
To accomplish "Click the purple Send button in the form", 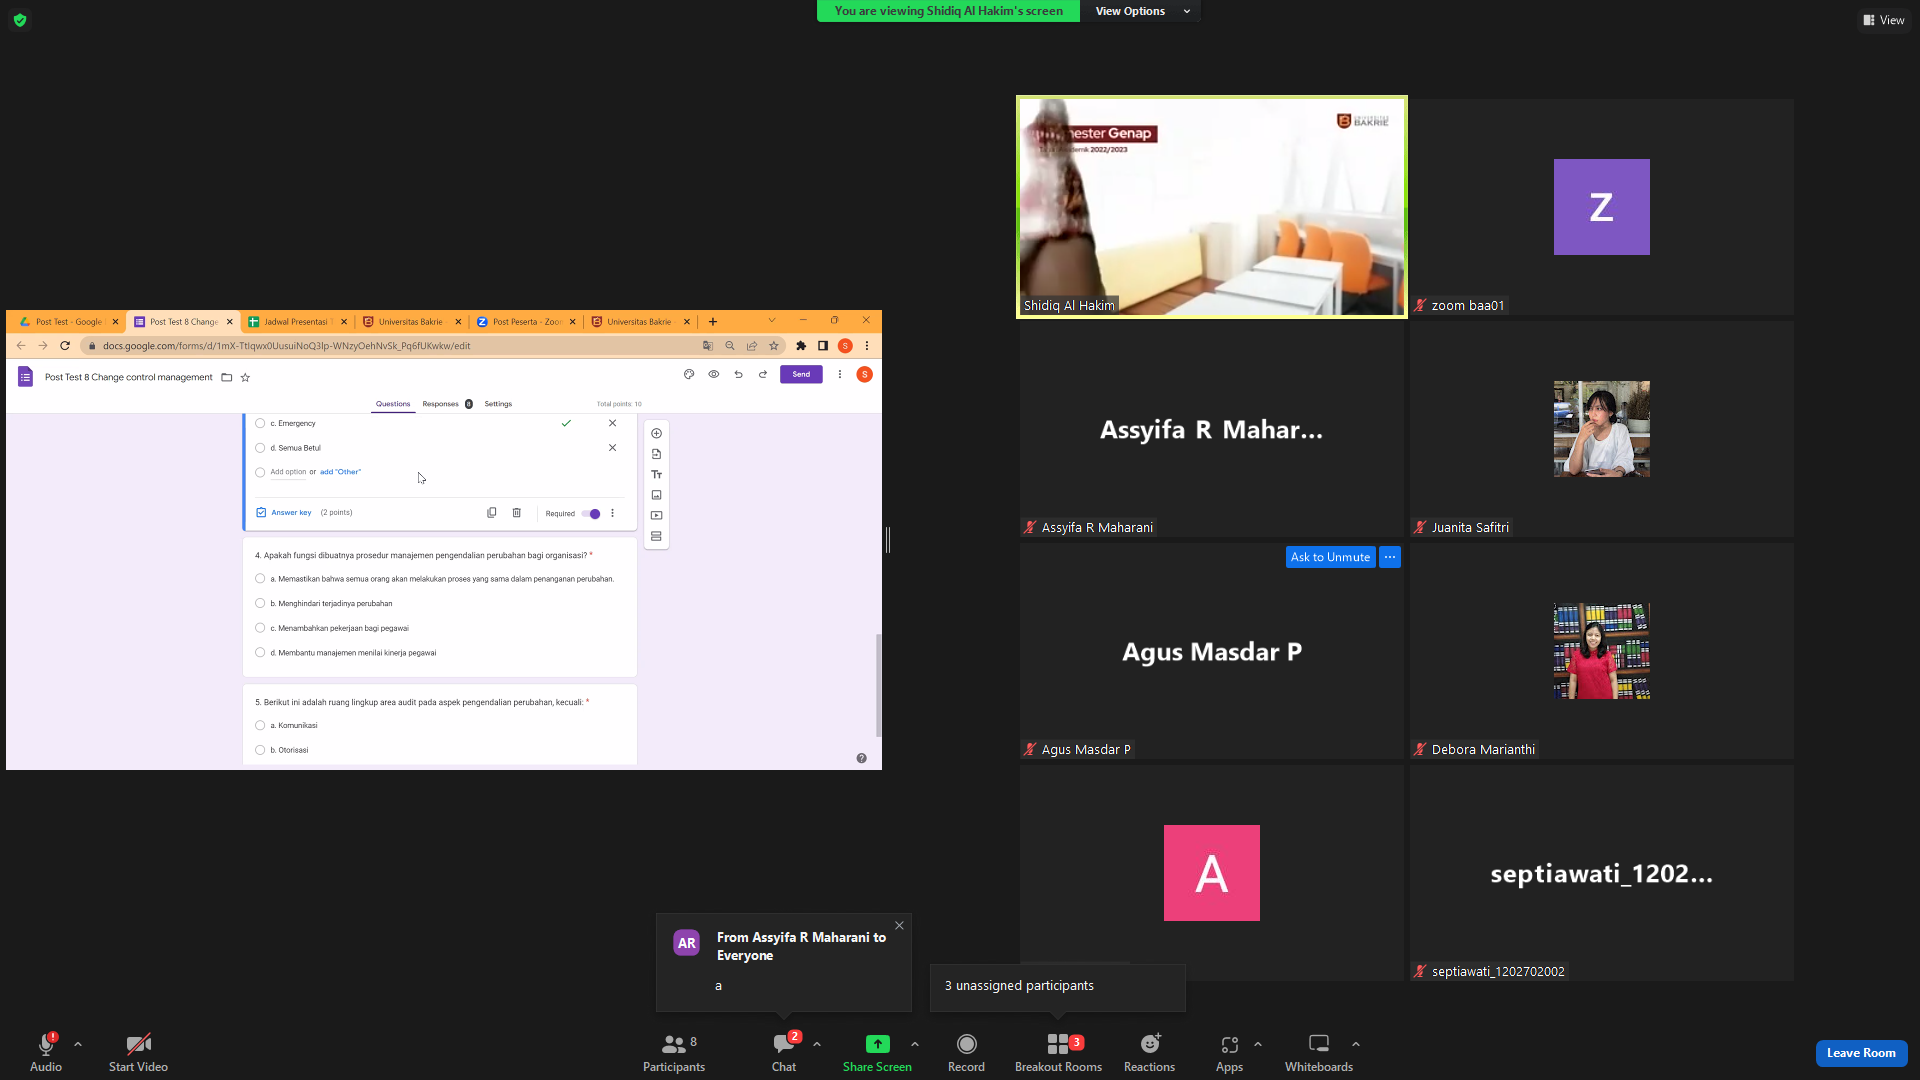I will pyautogui.click(x=801, y=374).
